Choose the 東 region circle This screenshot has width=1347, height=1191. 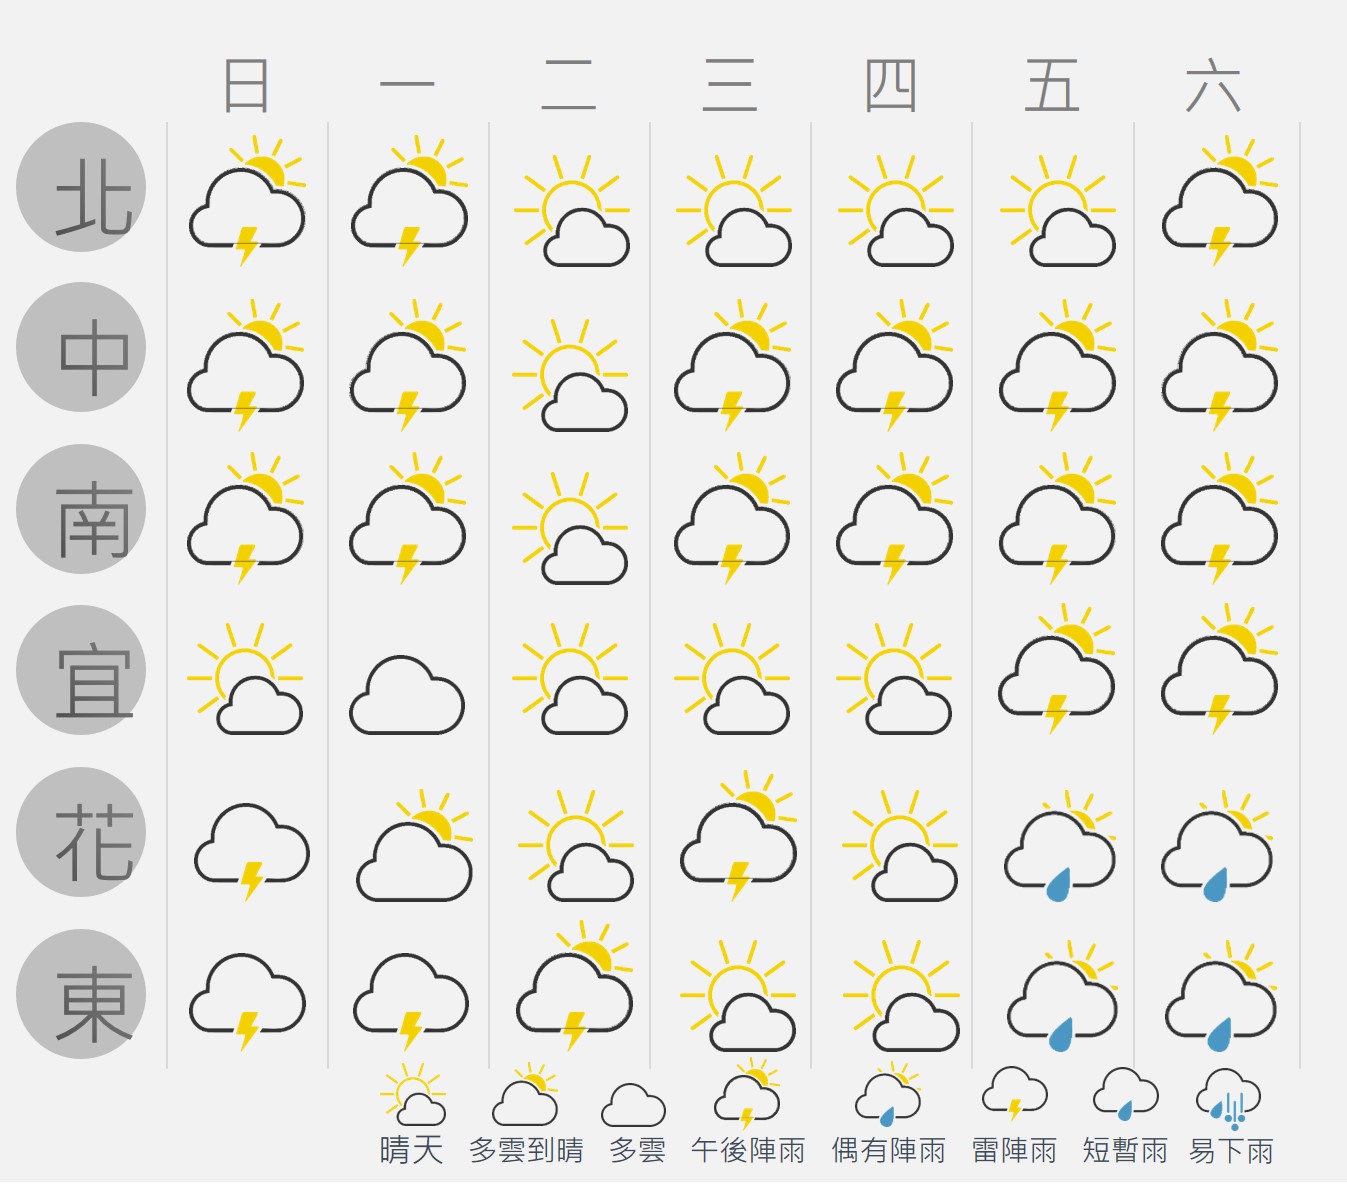[81, 994]
